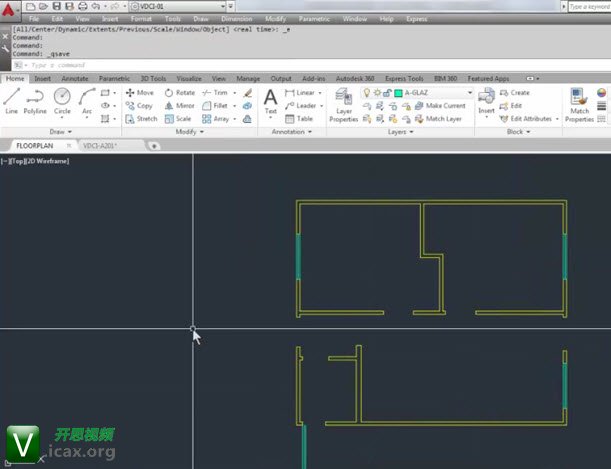
Task: Switch to the Insert ribbon tab
Action: click(x=42, y=79)
